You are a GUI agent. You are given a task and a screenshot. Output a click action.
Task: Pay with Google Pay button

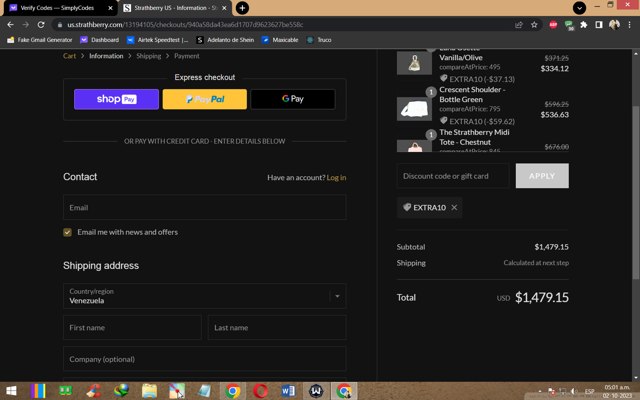(x=293, y=99)
